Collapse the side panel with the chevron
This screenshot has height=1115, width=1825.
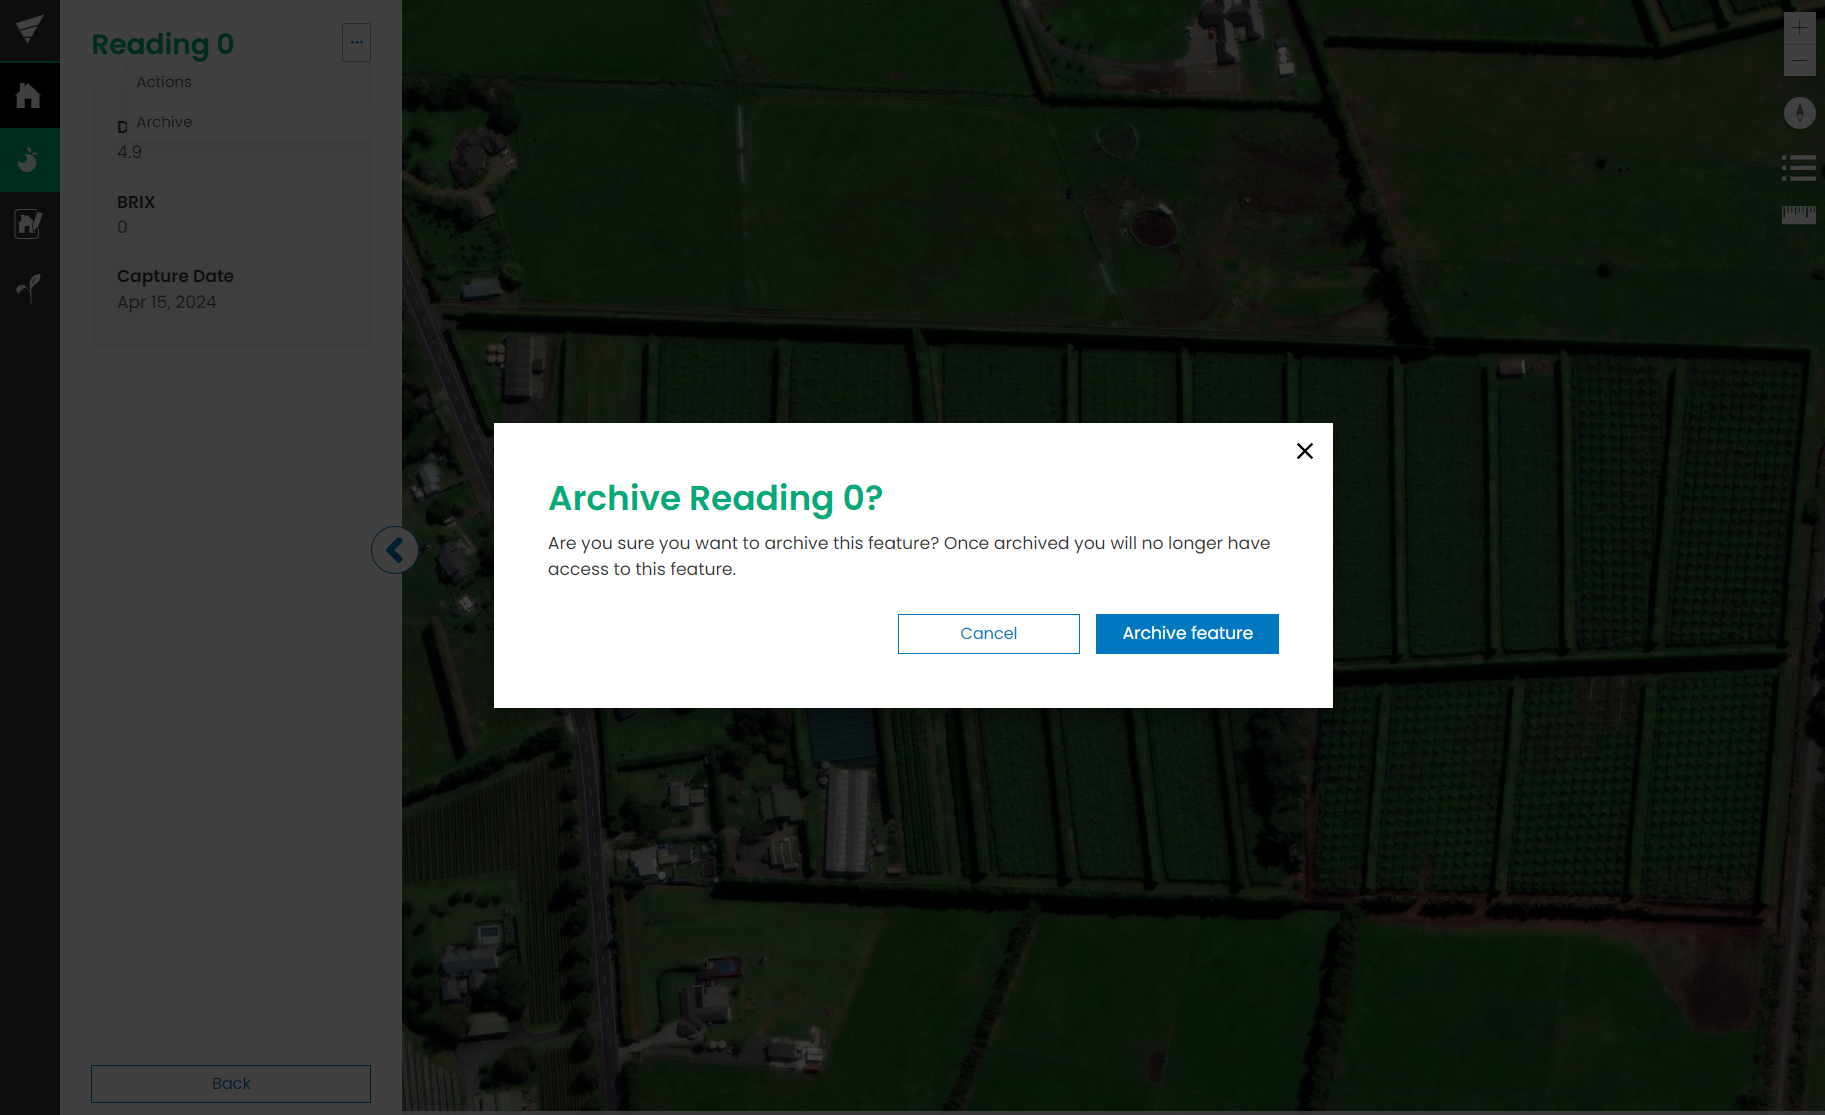point(395,550)
